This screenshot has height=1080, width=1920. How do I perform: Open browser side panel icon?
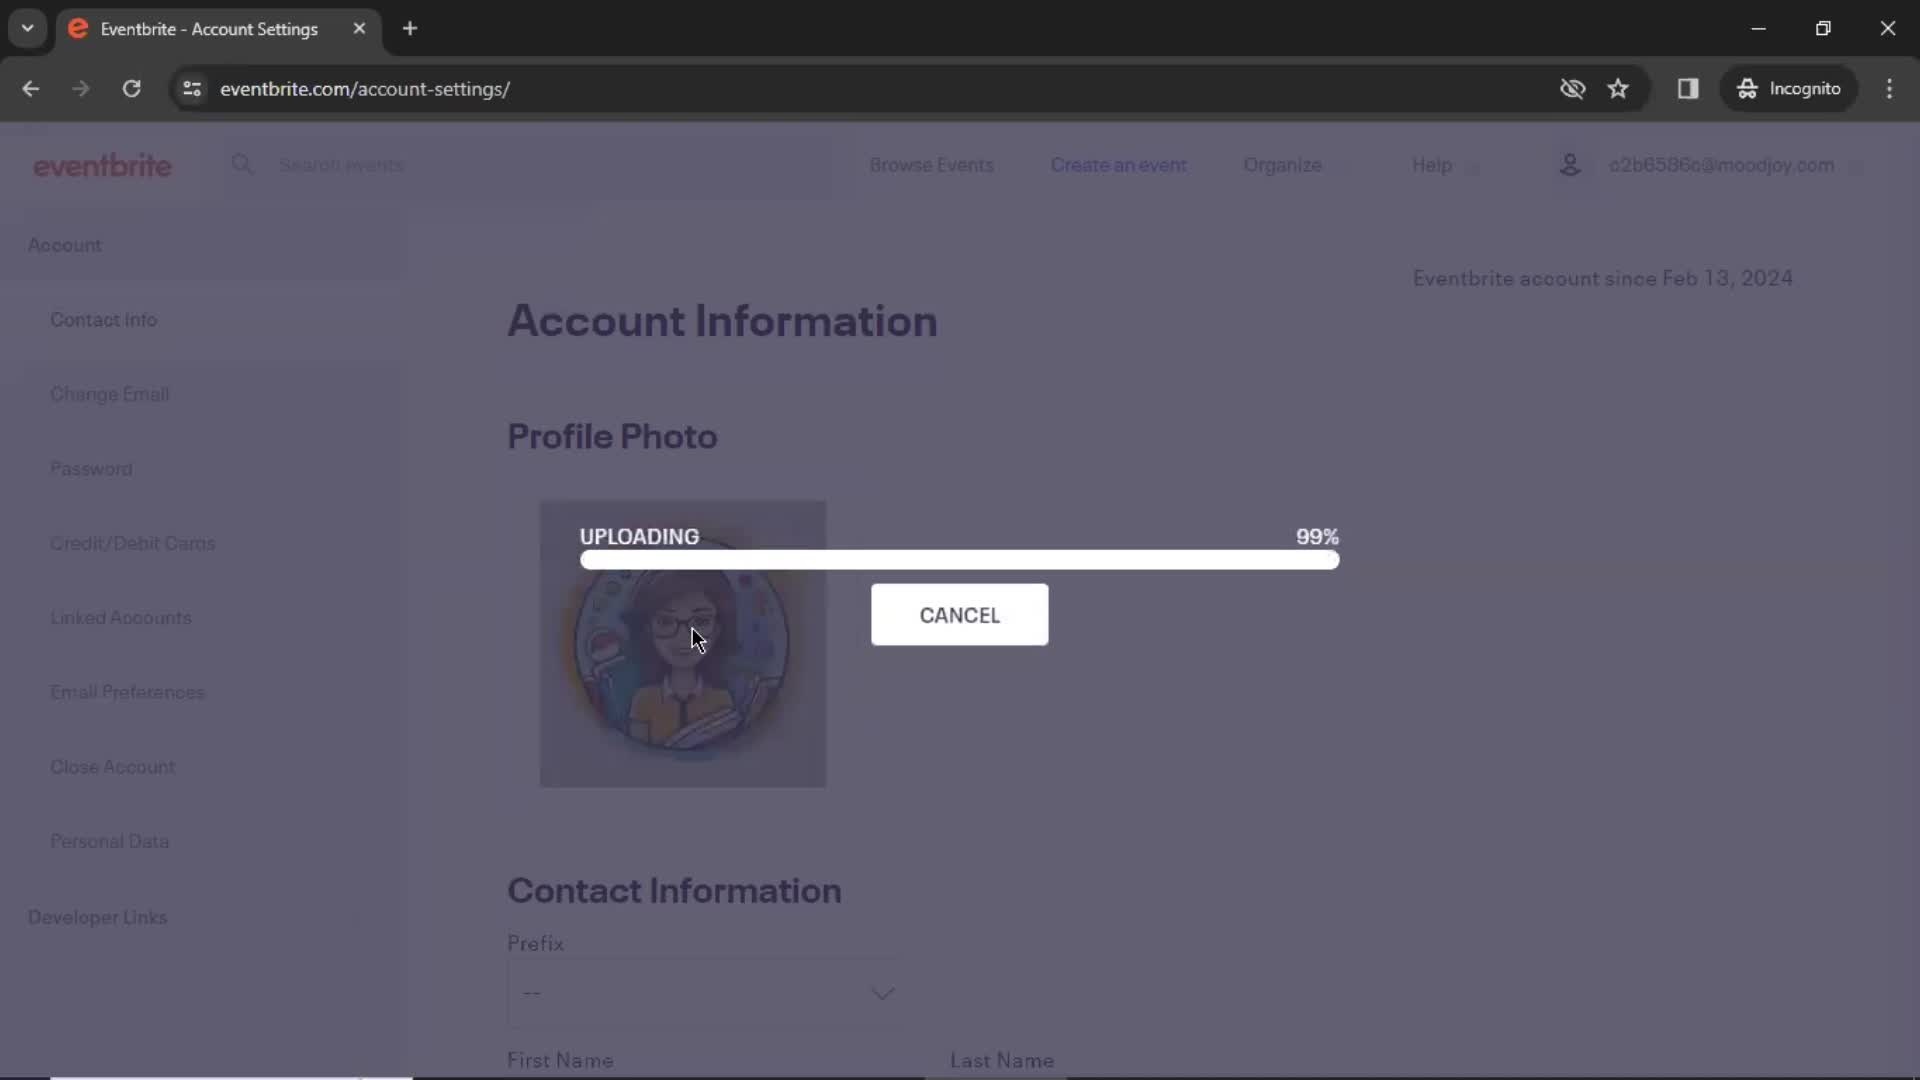pyautogui.click(x=1688, y=89)
